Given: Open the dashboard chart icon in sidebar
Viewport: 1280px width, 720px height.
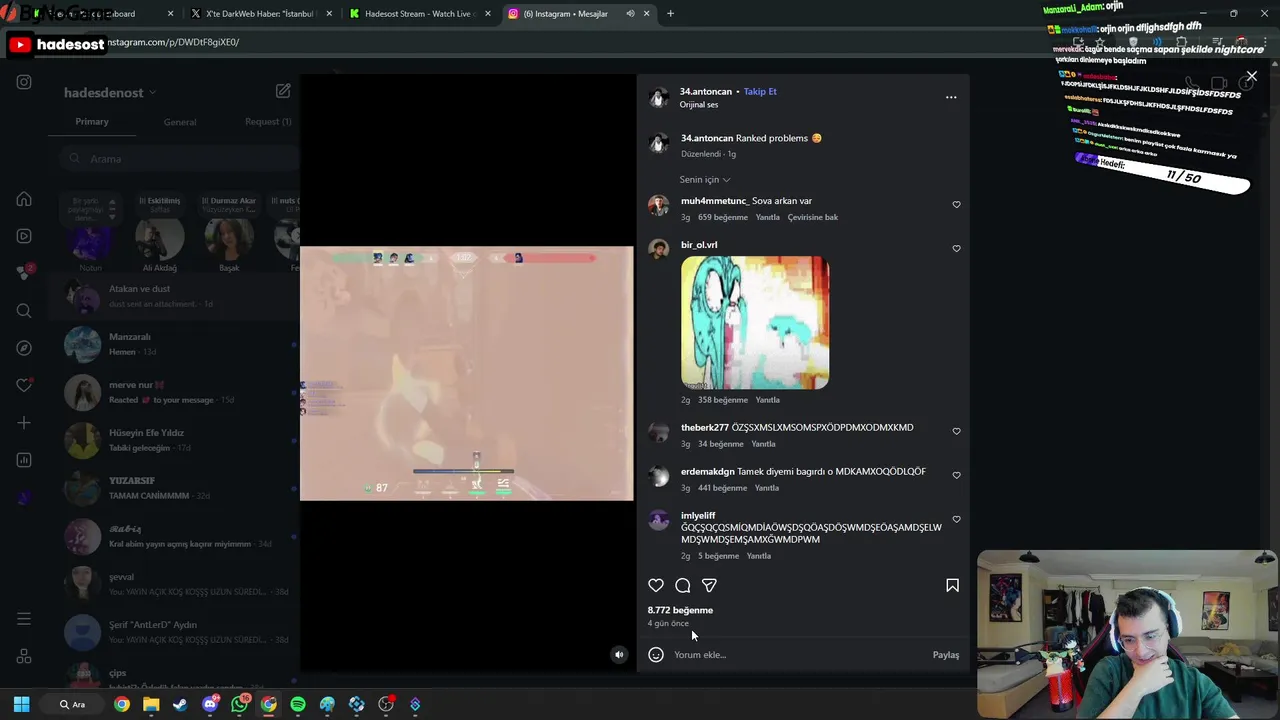Looking at the screenshot, I should click(x=24, y=460).
